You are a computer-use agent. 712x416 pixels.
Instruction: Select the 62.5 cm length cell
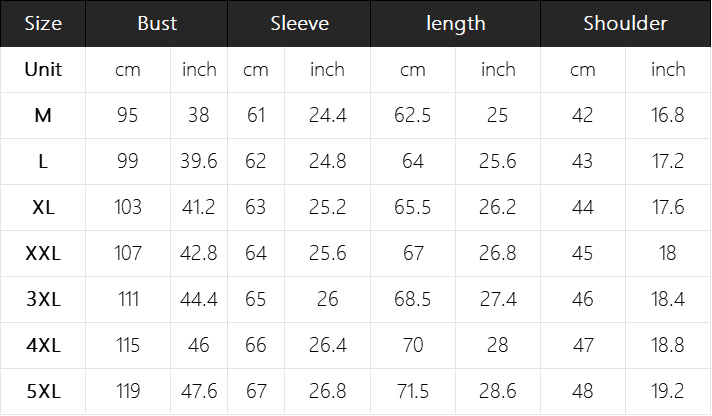412,115
